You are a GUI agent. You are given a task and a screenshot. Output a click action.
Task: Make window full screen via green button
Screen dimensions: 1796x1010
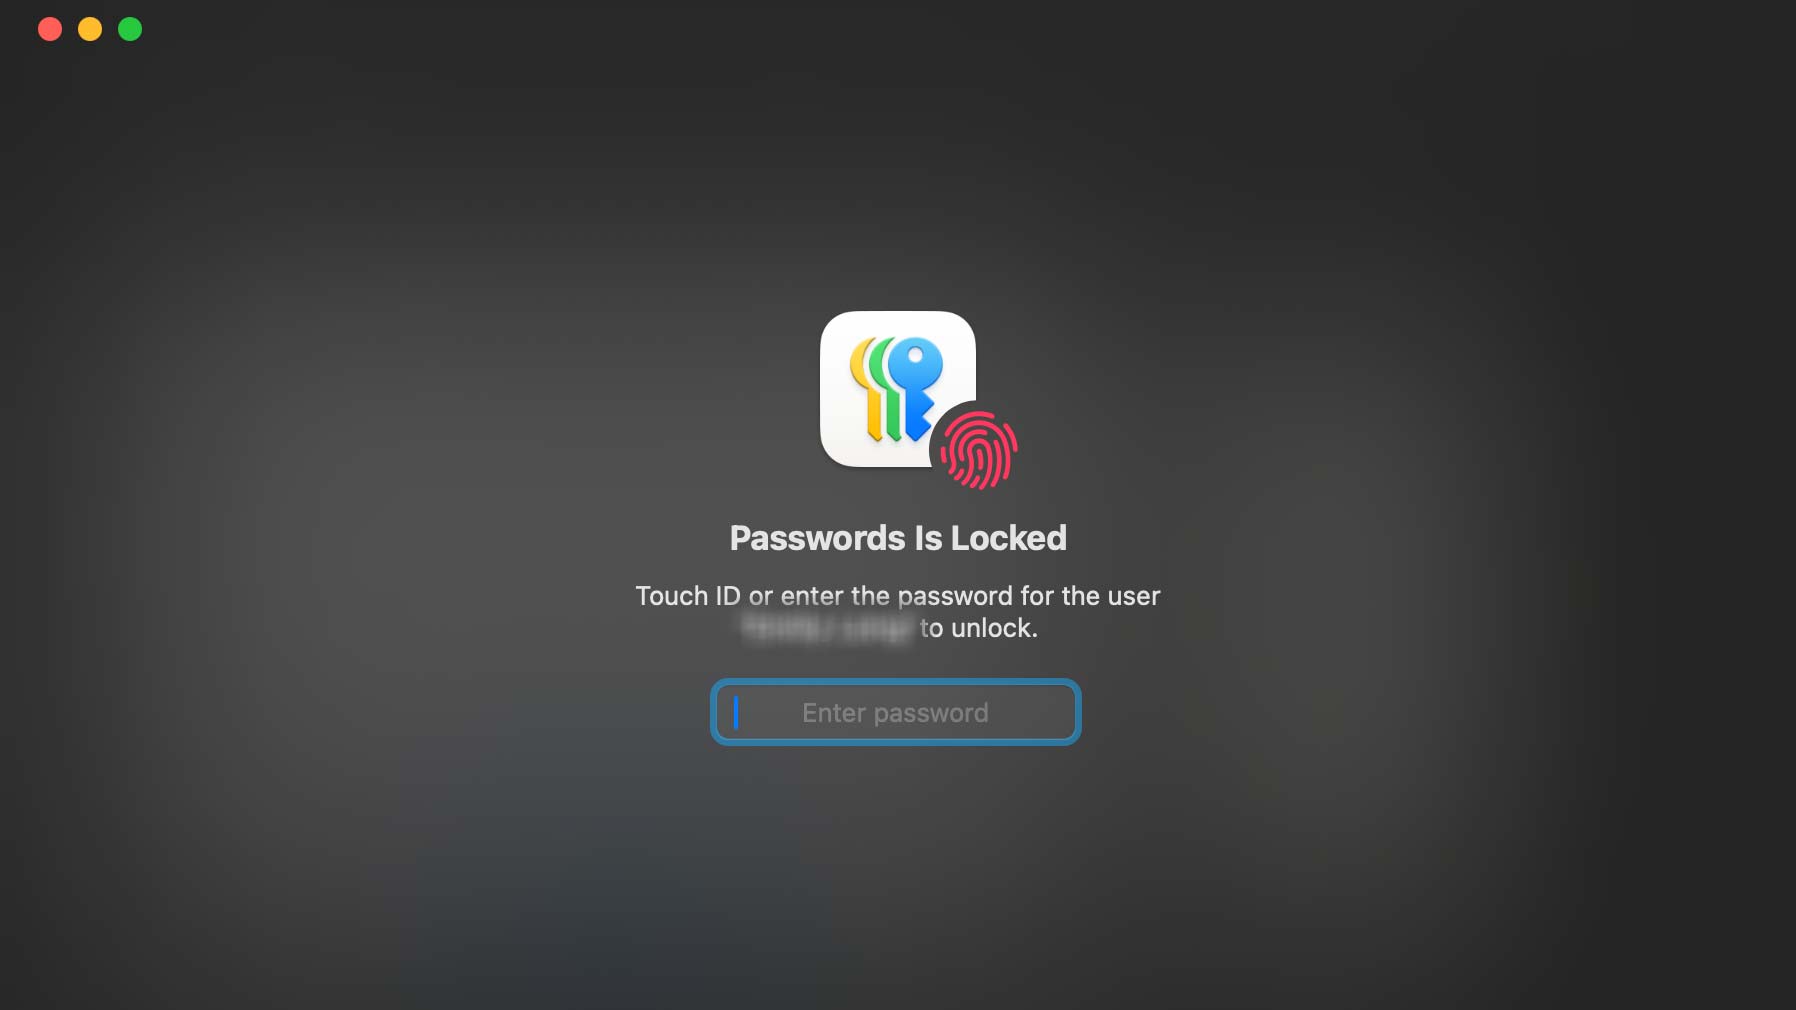coord(130,29)
